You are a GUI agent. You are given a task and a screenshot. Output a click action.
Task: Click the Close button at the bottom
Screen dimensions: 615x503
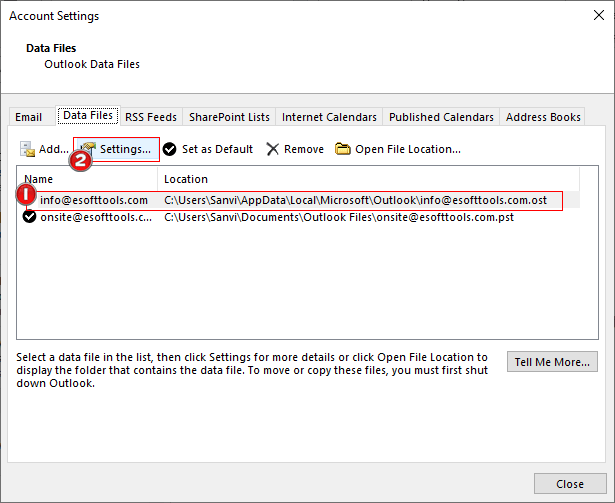(x=570, y=484)
